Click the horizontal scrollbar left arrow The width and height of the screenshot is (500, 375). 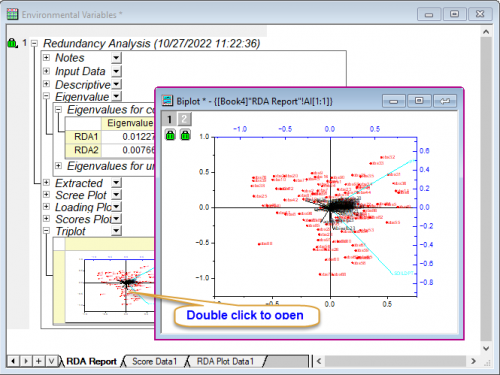tap(319, 361)
